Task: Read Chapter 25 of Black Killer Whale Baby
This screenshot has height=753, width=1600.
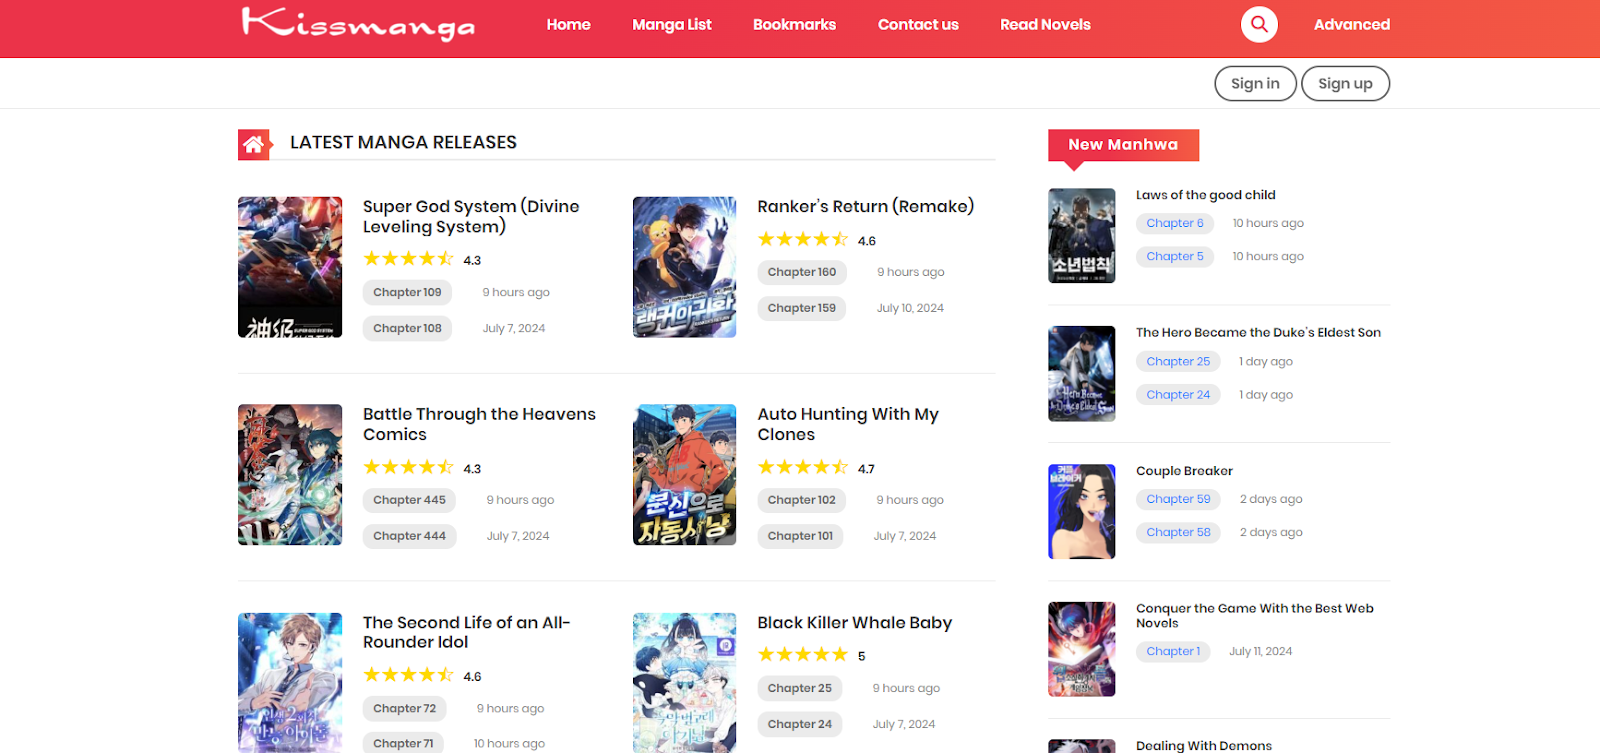Action: 799,688
